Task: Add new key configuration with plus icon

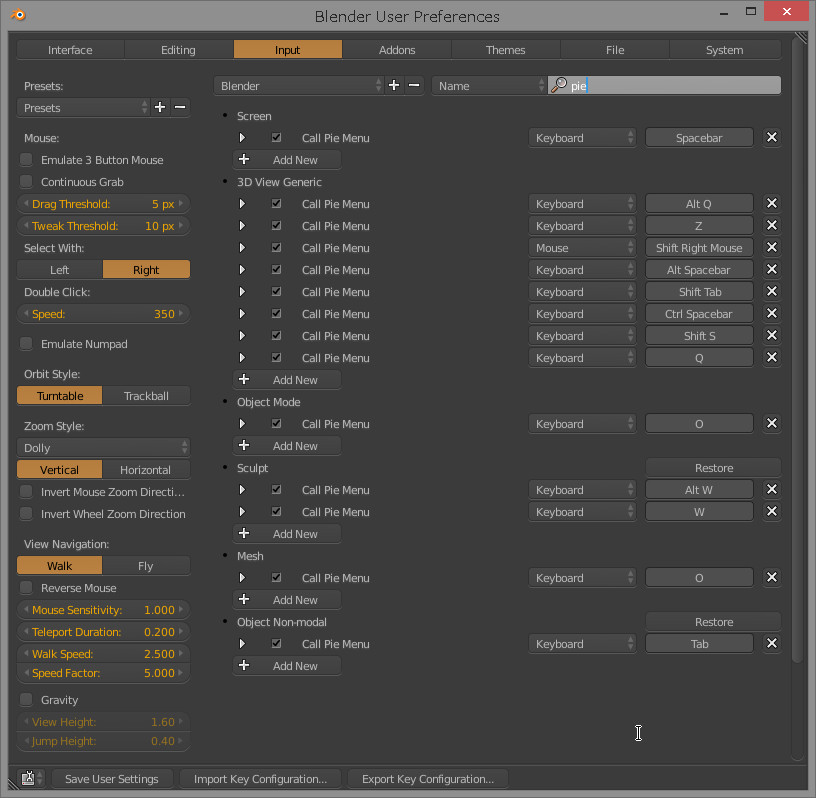Action: coord(394,85)
